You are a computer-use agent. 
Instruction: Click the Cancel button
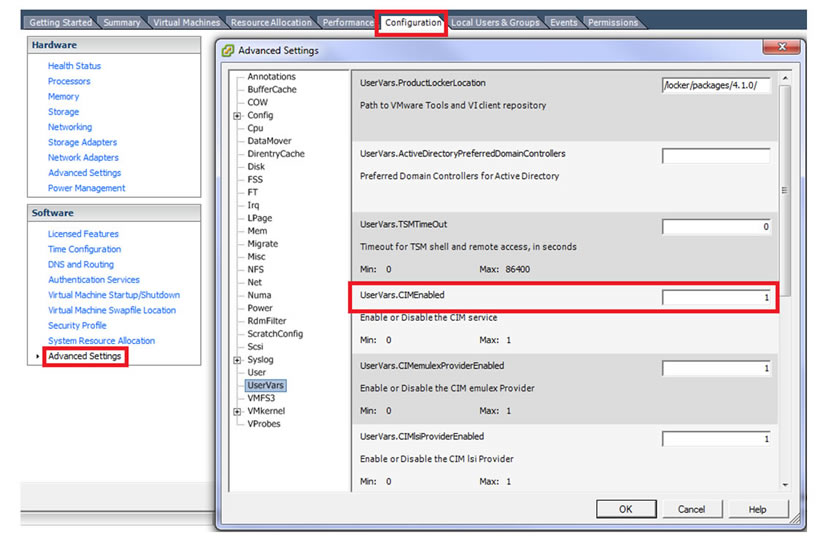[692, 509]
